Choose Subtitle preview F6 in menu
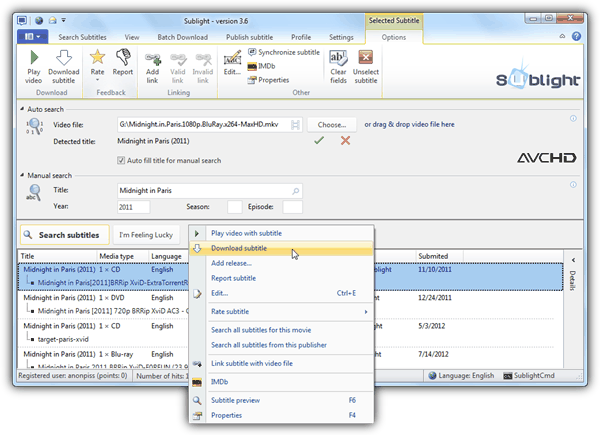 (282, 400)
